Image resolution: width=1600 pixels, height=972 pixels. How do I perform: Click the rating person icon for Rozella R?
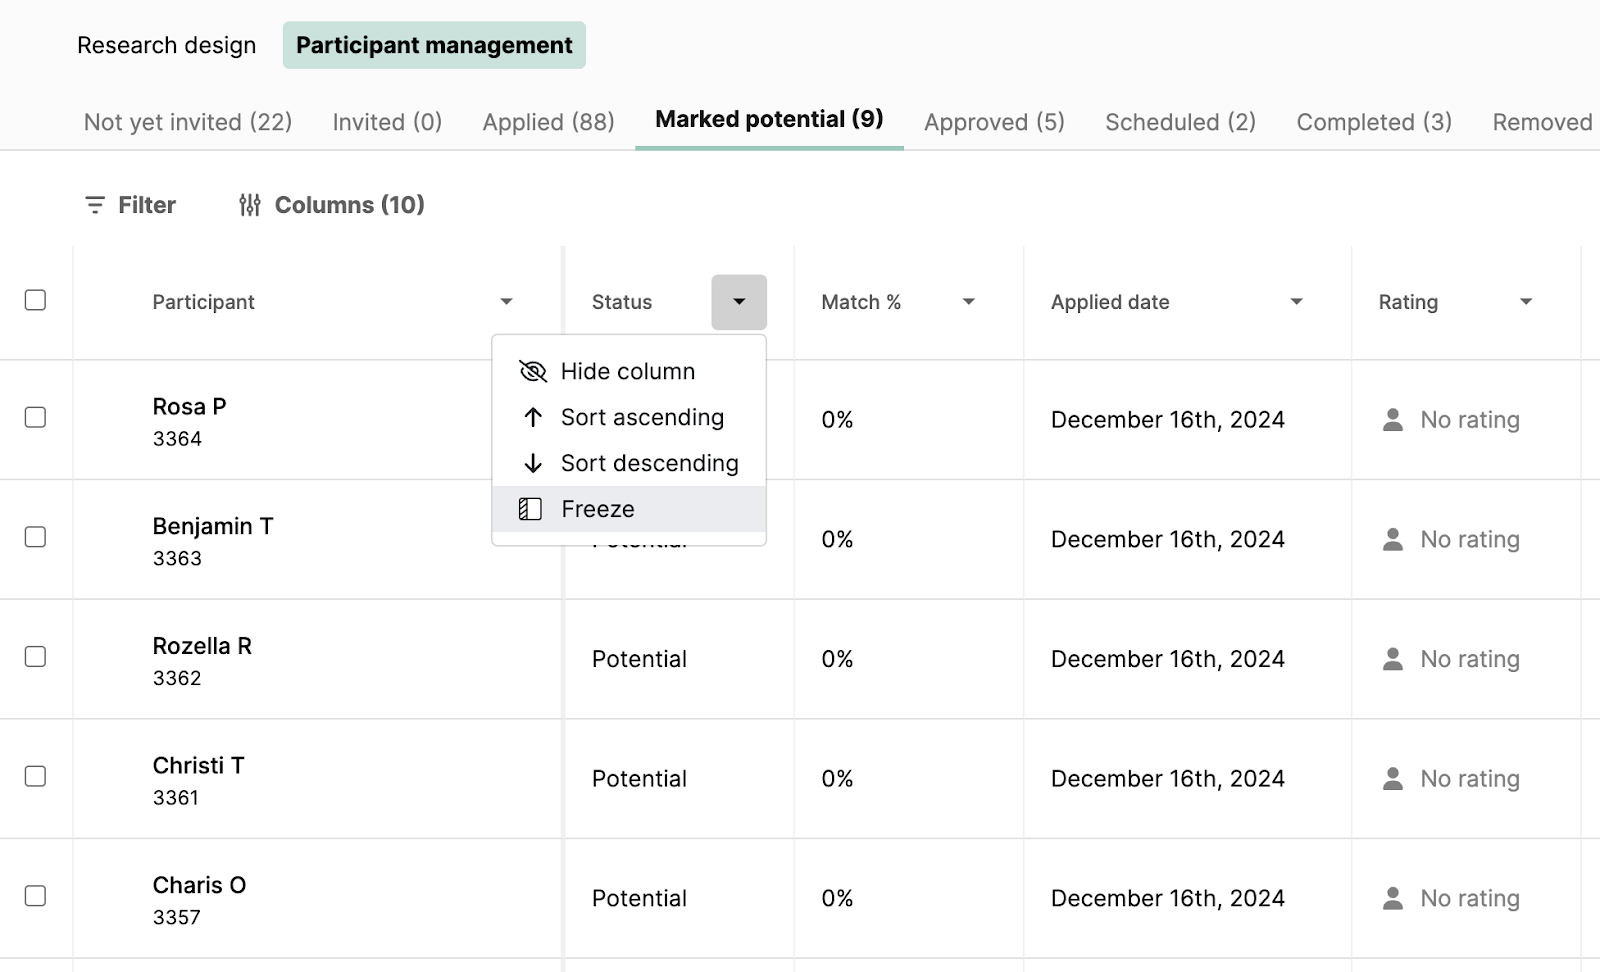(1393, 659)
